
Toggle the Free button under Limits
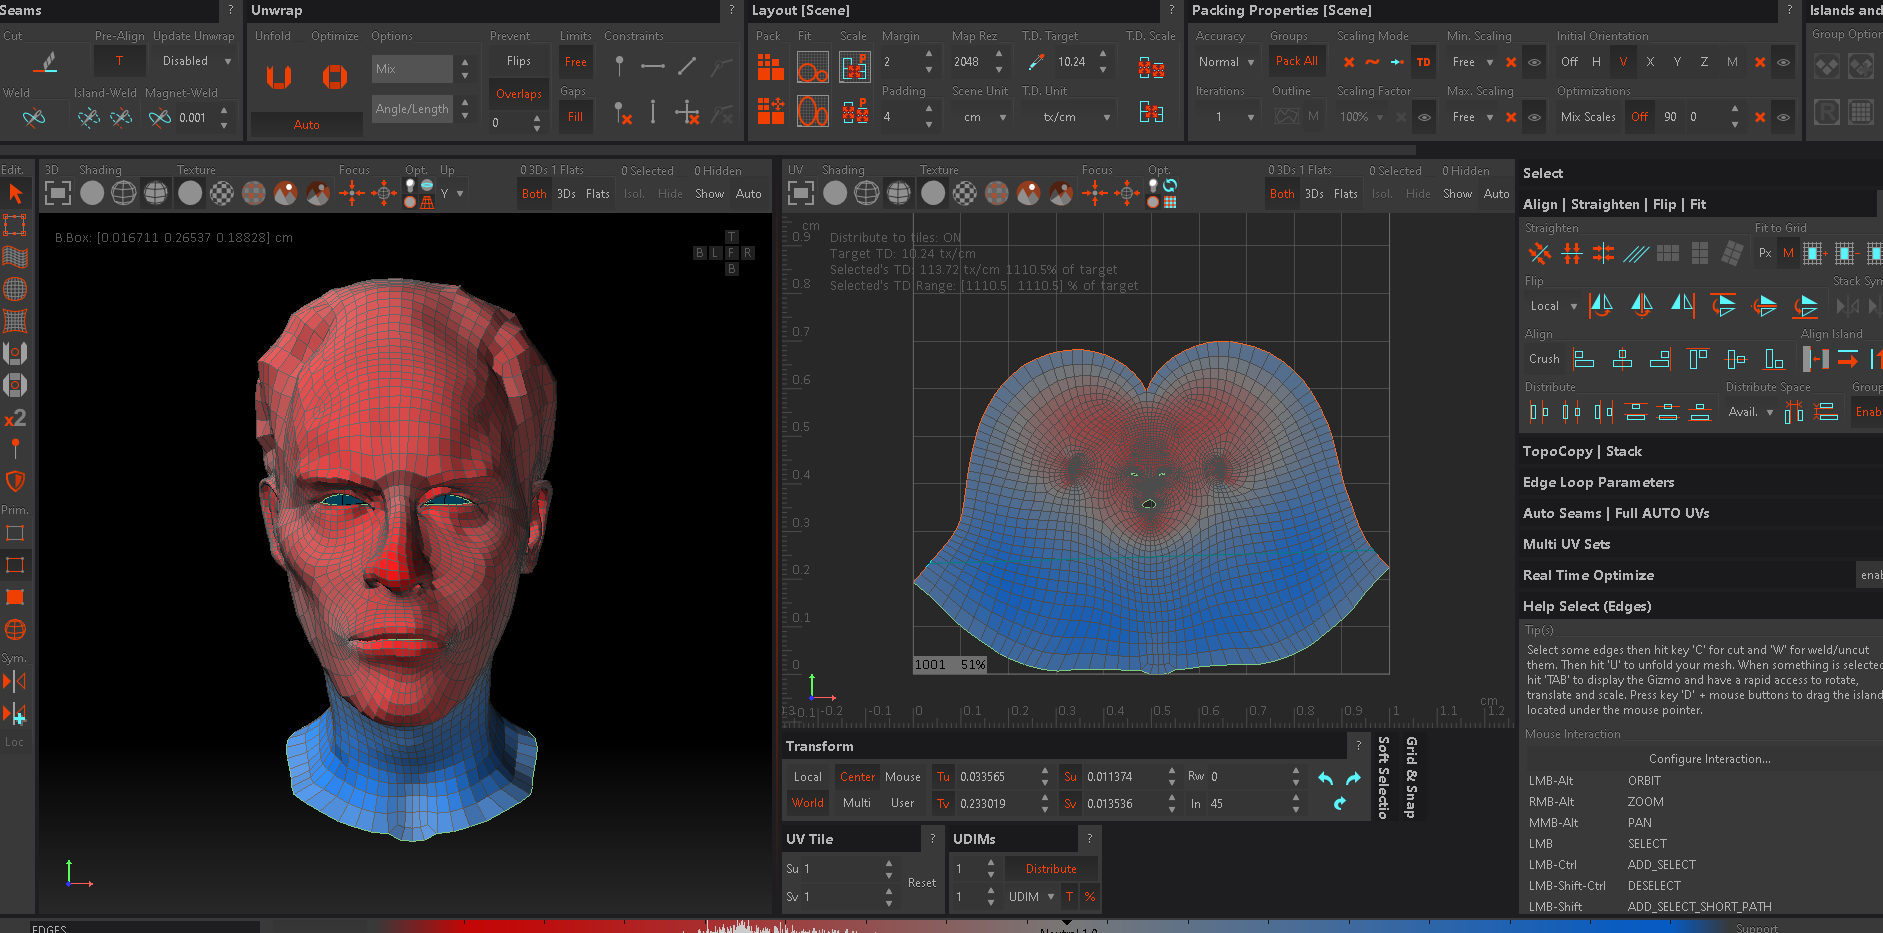(x=576, y=62)
